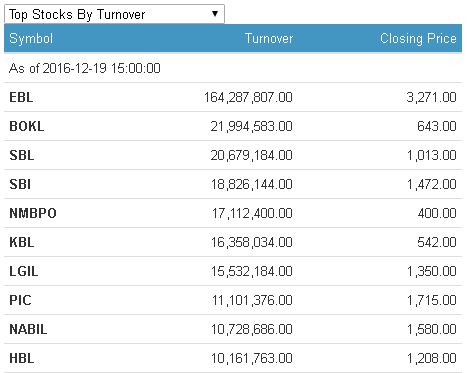Image resolution: width=467 pixels, height=373 pixels.
Task: Select closing price 1,013.00
Action: coord(432,155)
